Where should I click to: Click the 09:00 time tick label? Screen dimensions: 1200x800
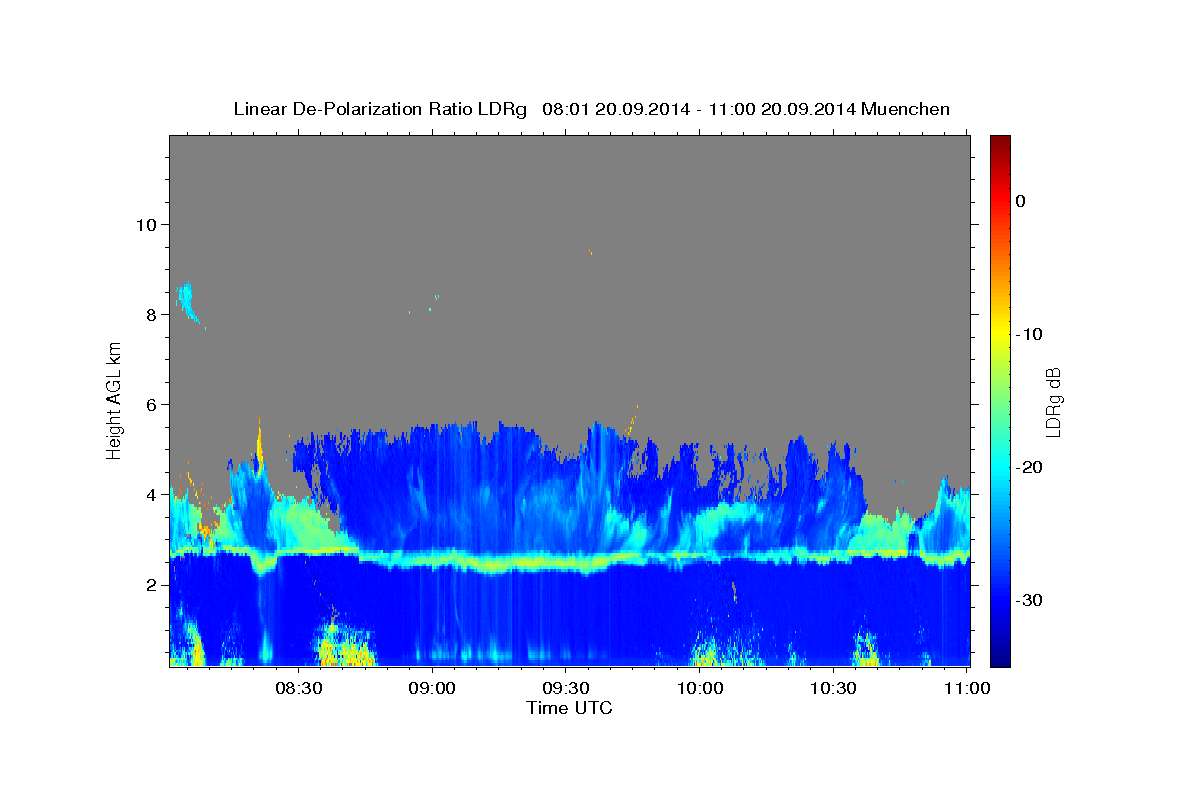(433, 689)
